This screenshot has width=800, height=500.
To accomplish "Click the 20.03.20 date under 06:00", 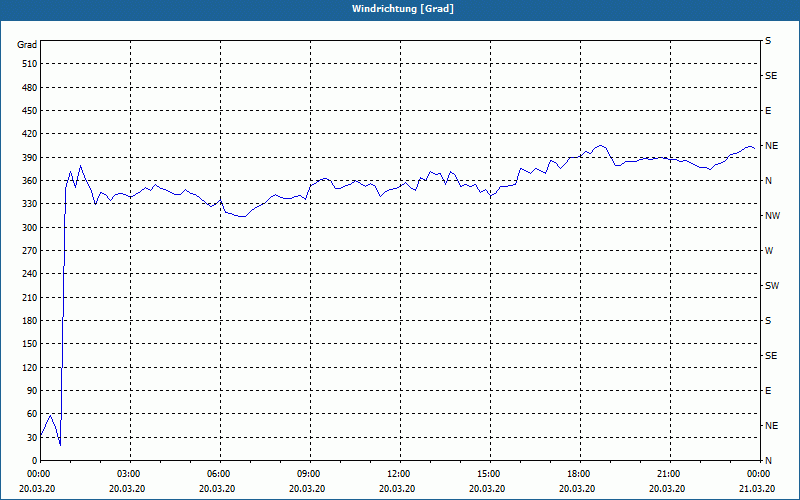I will click(x=217, y=489).
